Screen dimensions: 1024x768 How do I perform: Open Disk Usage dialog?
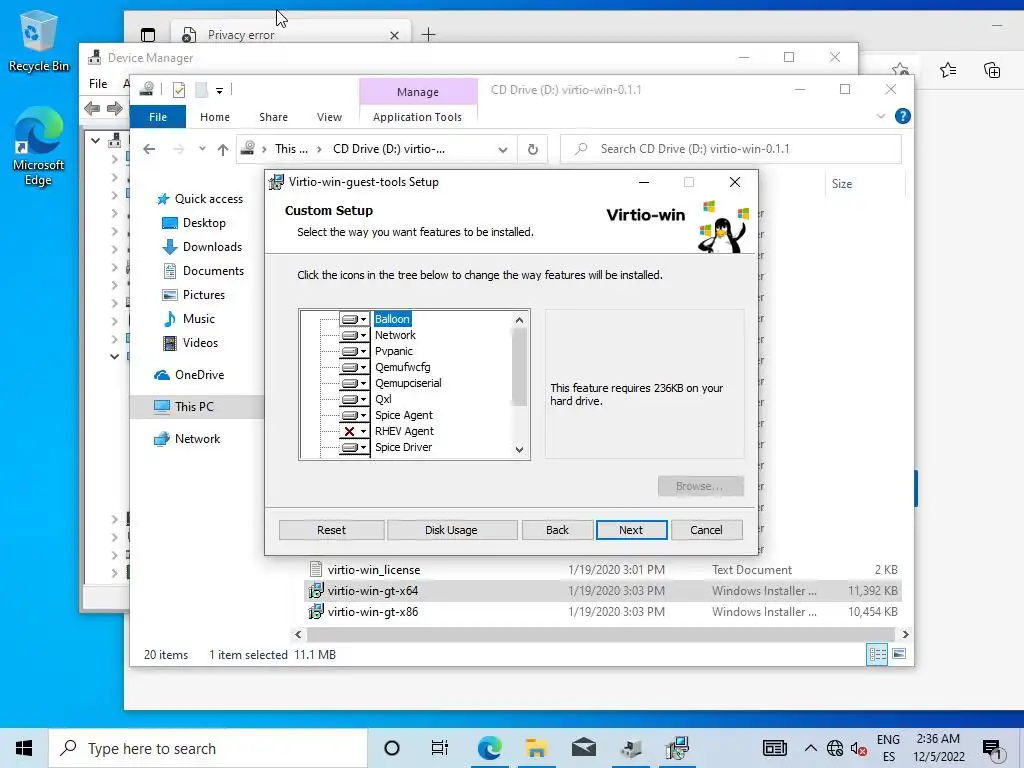(x=451, y=530)
